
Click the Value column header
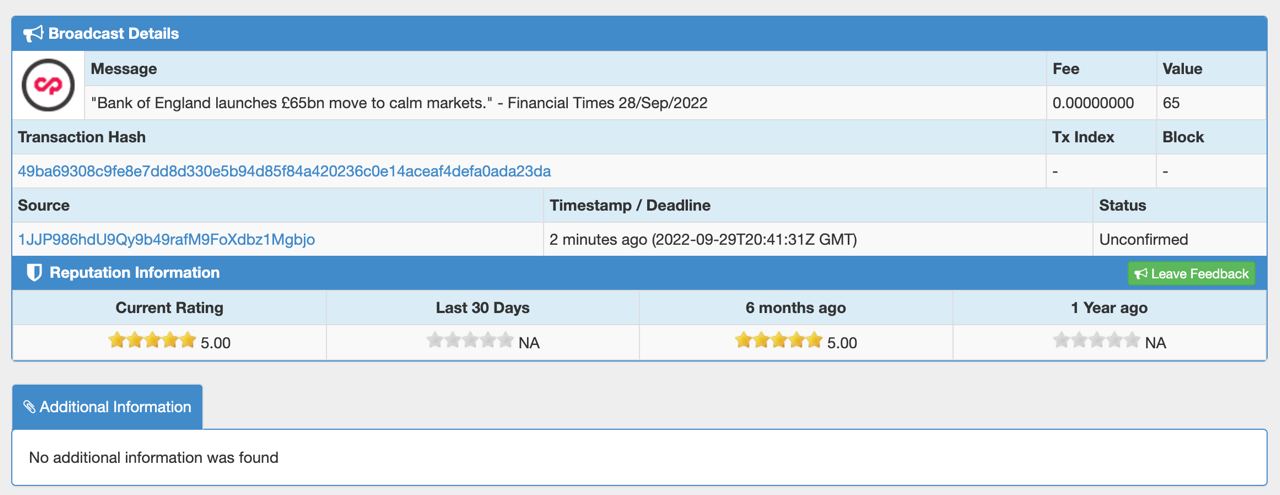1182,69
